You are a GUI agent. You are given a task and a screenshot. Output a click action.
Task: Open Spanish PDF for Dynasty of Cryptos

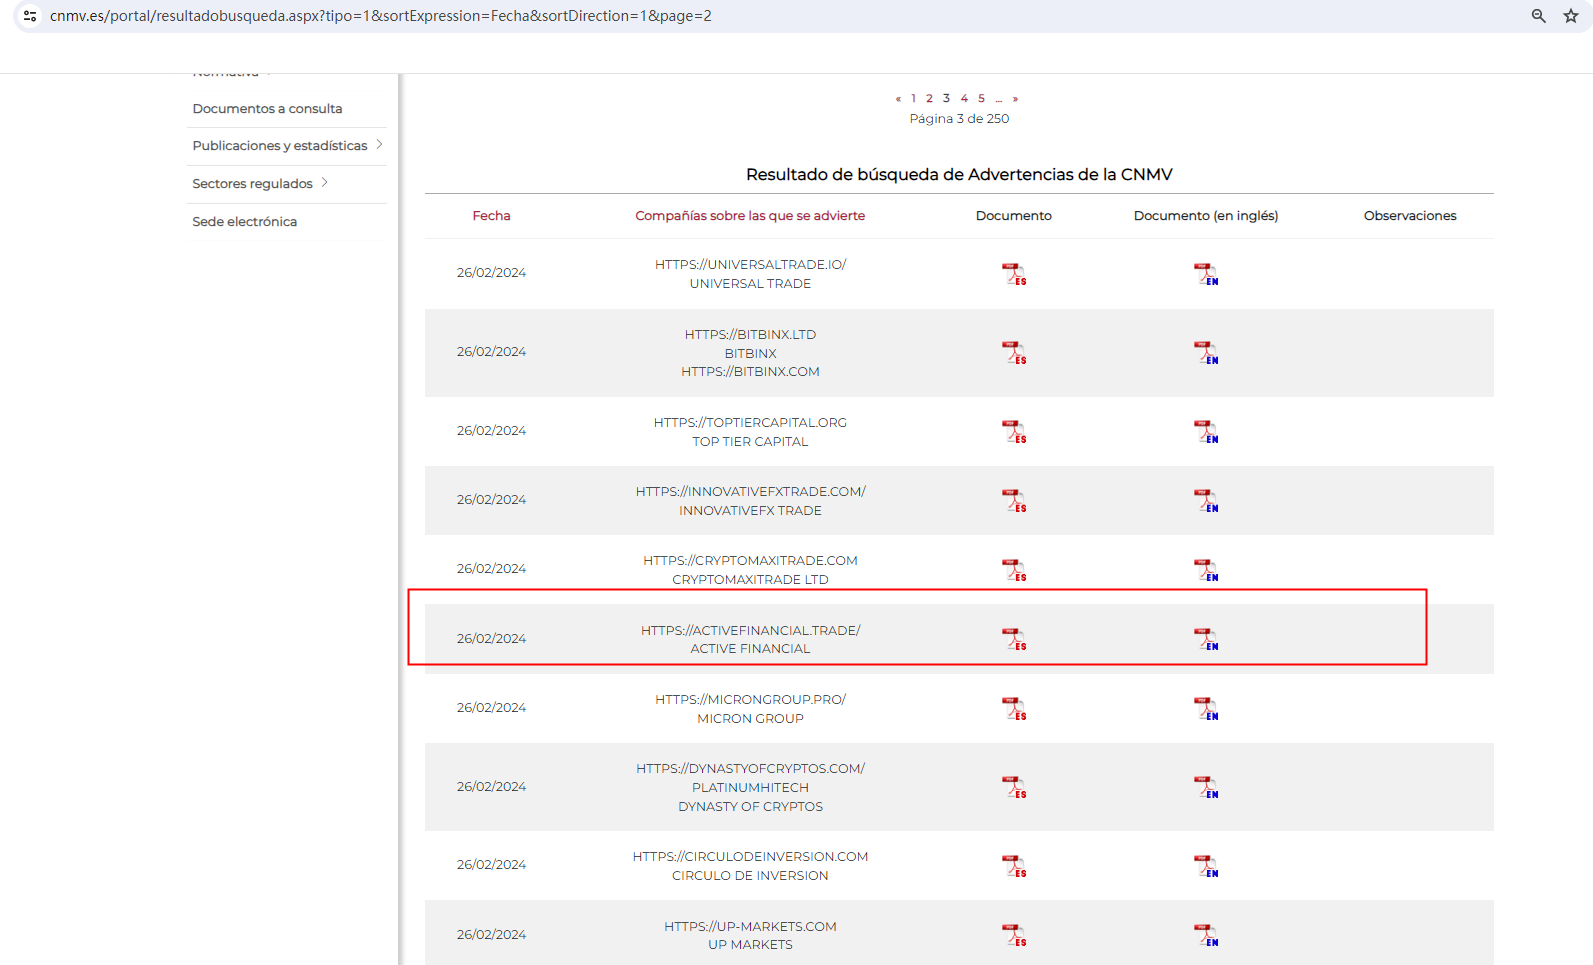pos(1013,787)
